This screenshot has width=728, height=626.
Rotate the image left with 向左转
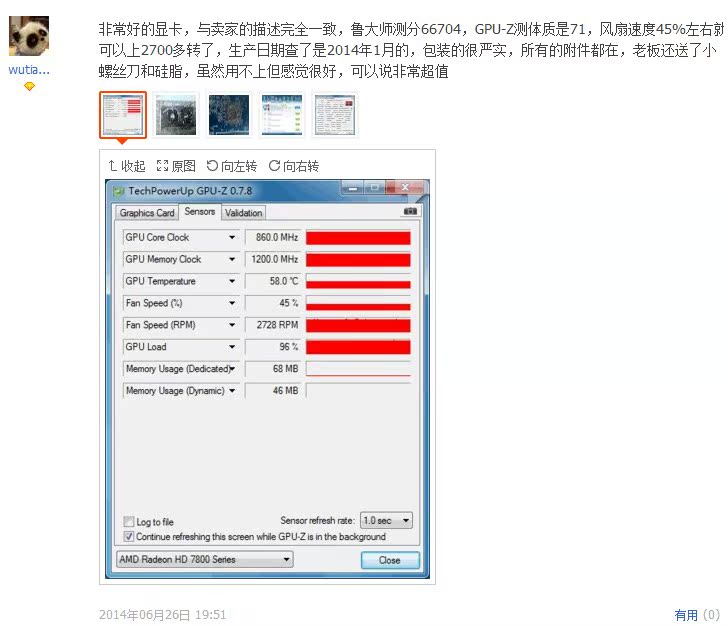tap(232, 166)
